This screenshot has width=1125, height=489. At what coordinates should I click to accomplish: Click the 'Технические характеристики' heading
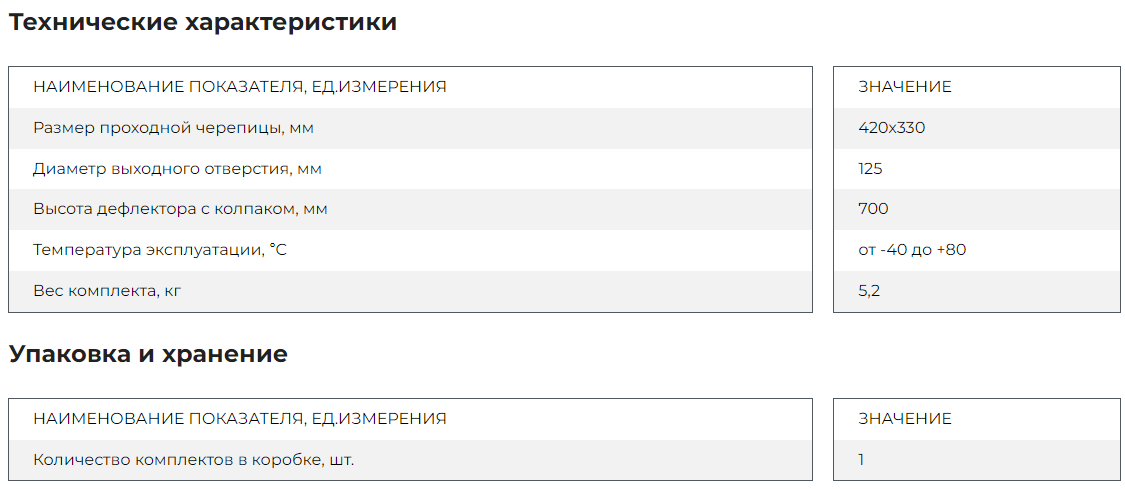pos(202,22)
